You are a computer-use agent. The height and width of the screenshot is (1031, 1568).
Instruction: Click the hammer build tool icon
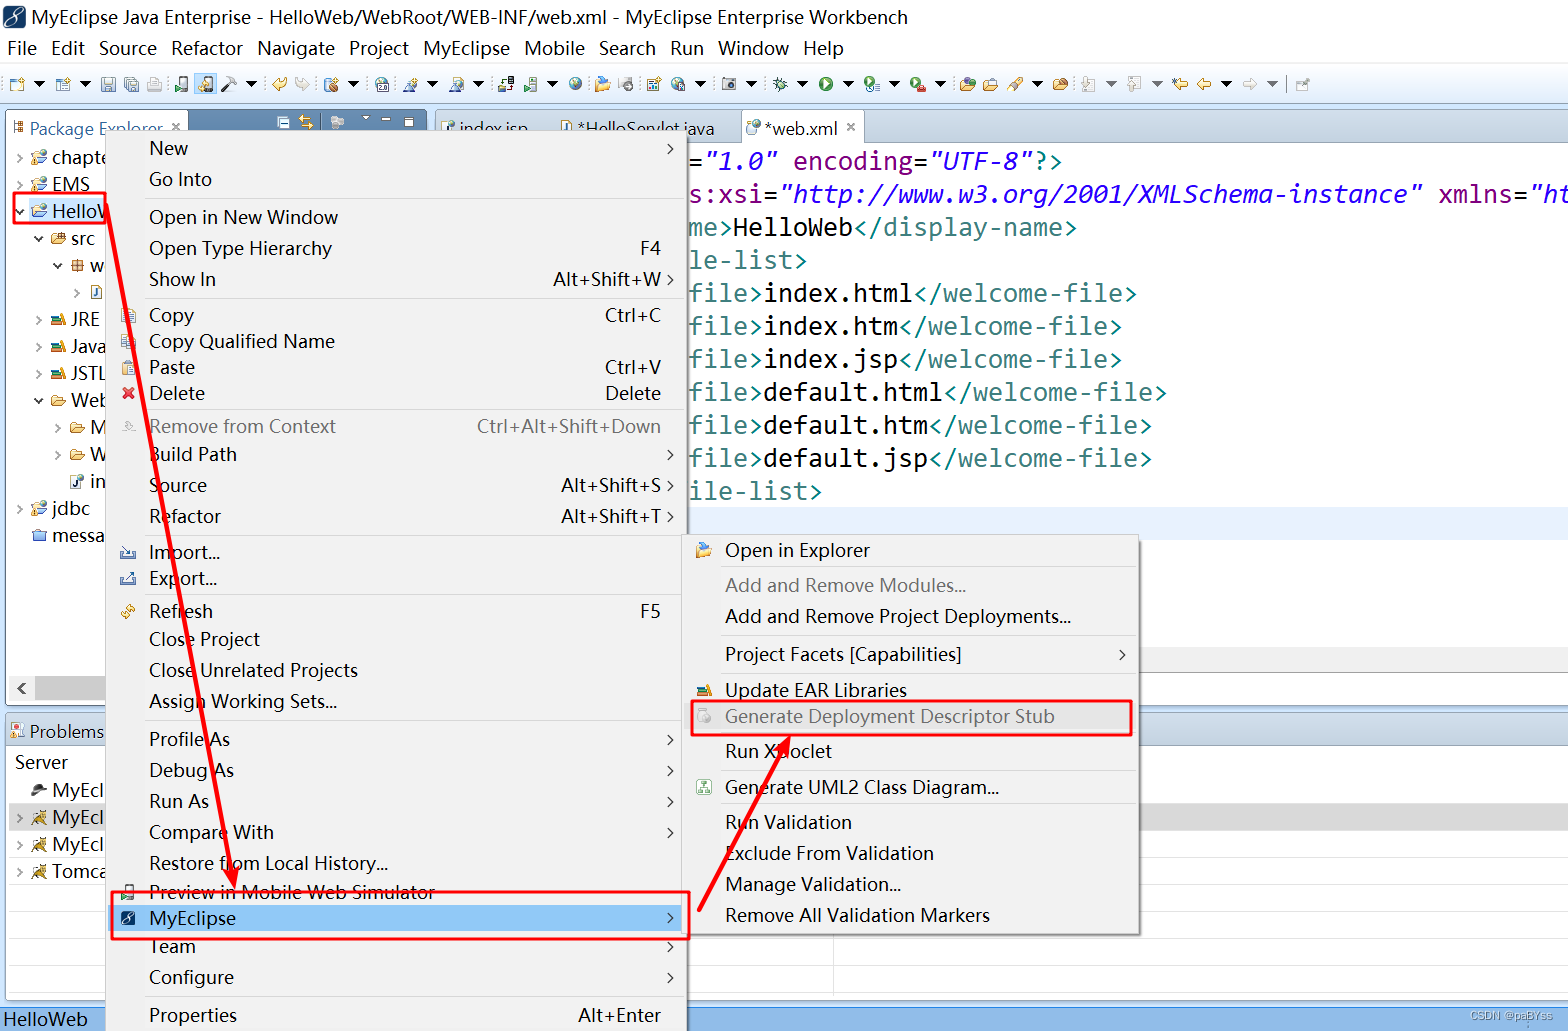click(x=229, y=84)
